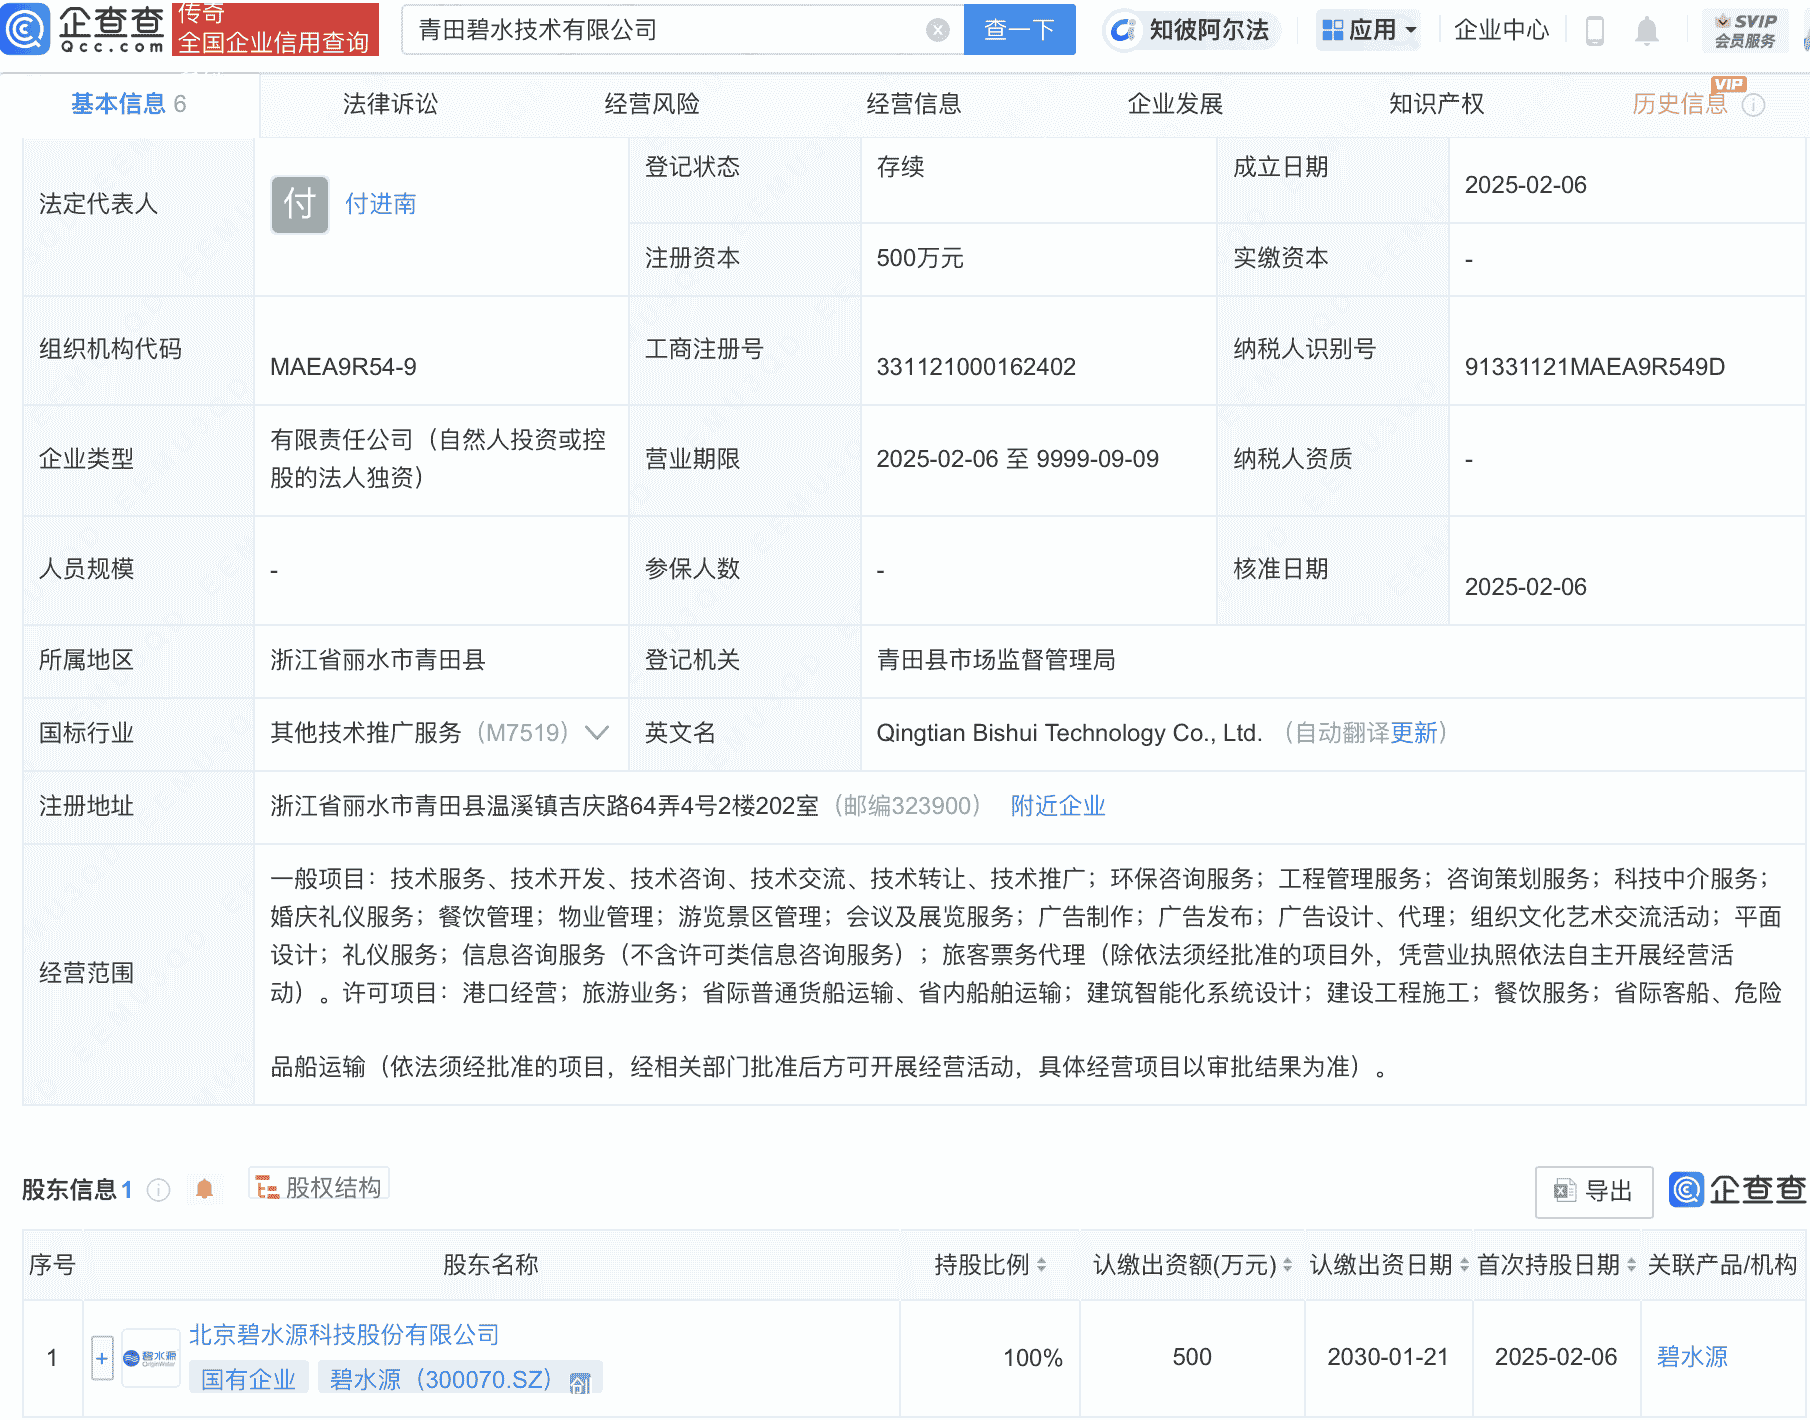Switch to the 法律诉讼 tab
Viewport: 1810px width, 1420px height.
(x=388, y=103)
